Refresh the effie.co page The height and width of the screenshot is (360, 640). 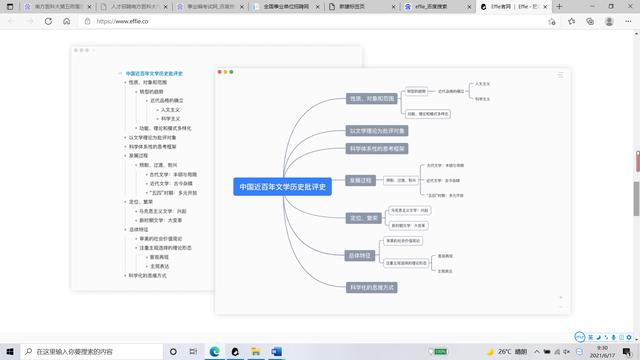coord(48,21)
